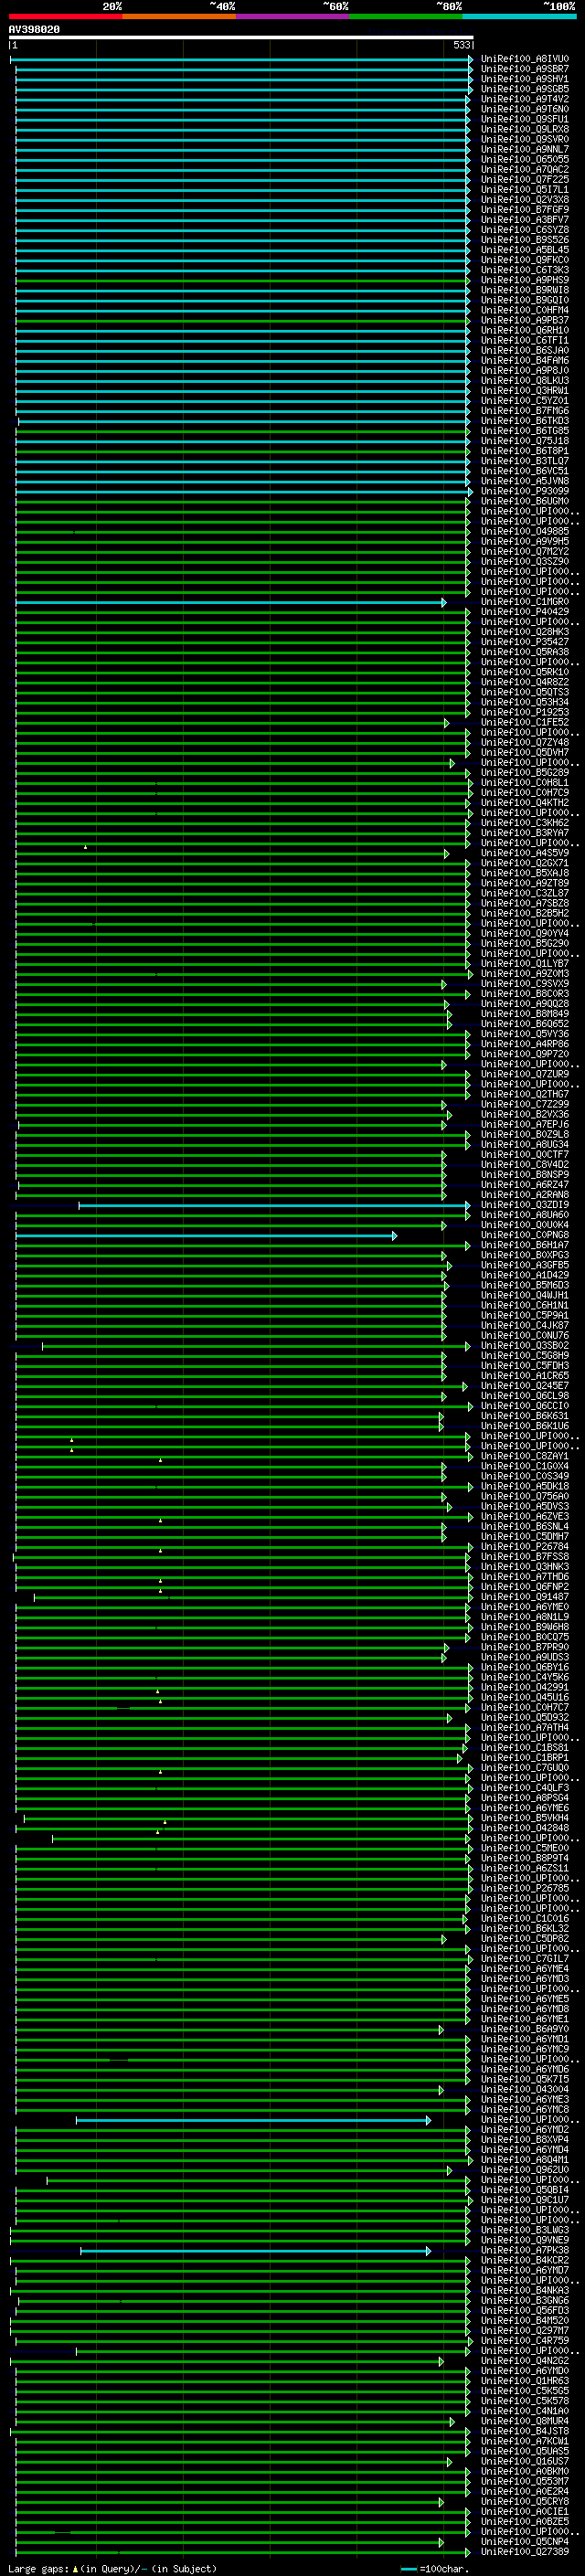The height and width of the screenshot is (2576, 585).
Task: Click UniRef100_Q245E7 label
Action: [524, 1386]
